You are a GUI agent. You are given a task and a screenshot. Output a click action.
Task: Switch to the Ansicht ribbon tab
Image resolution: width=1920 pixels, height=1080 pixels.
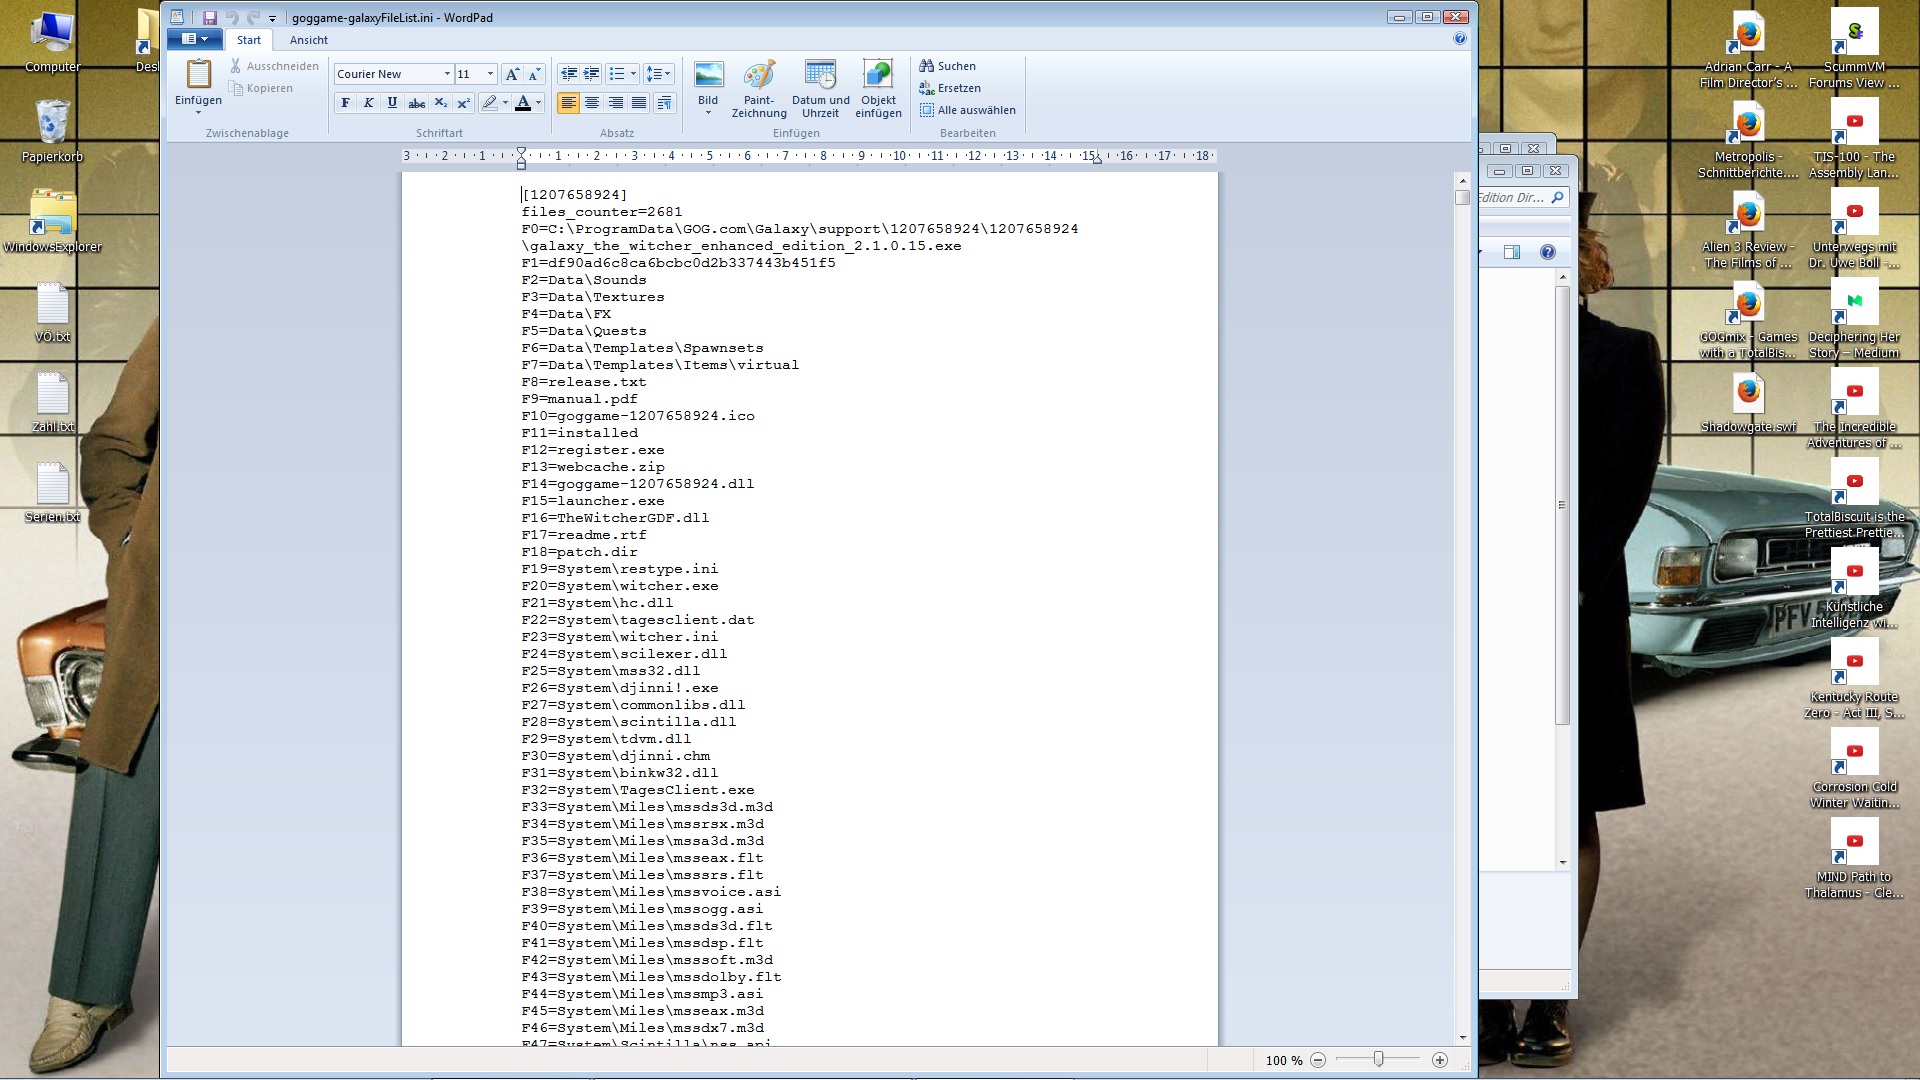[309, 40]
